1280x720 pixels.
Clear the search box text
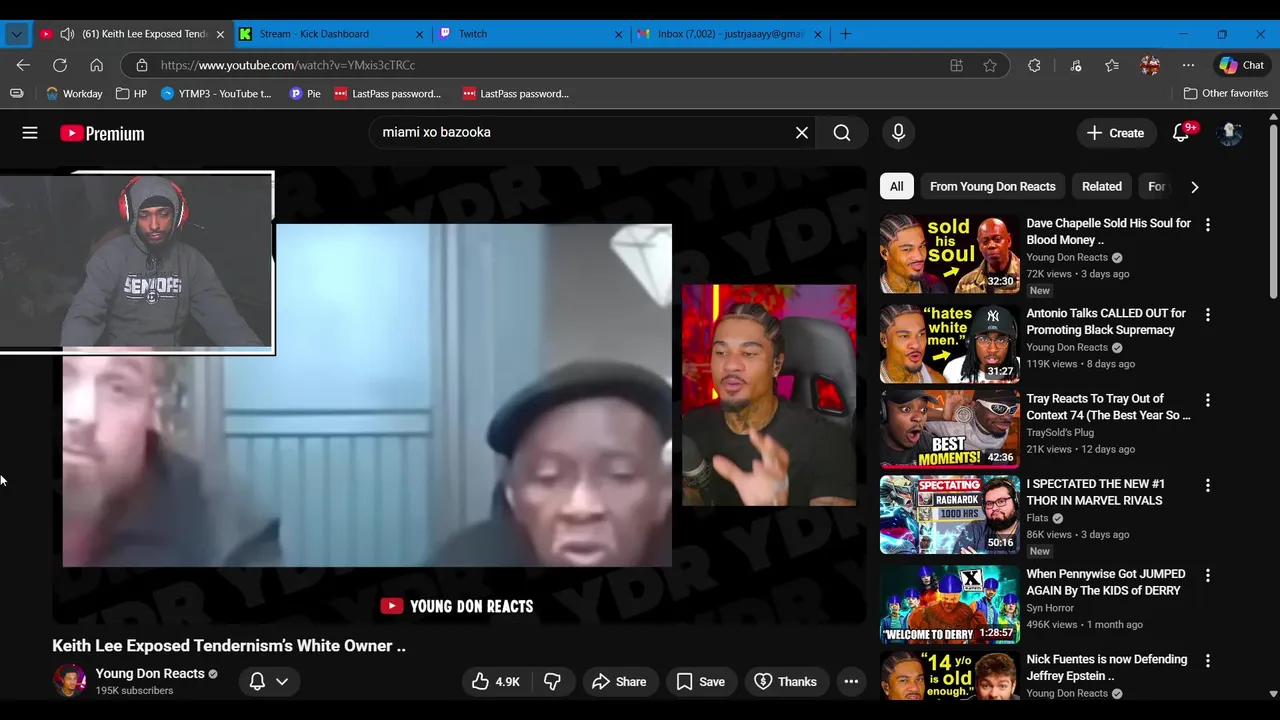pyautogui.click(x=801, y=132)
